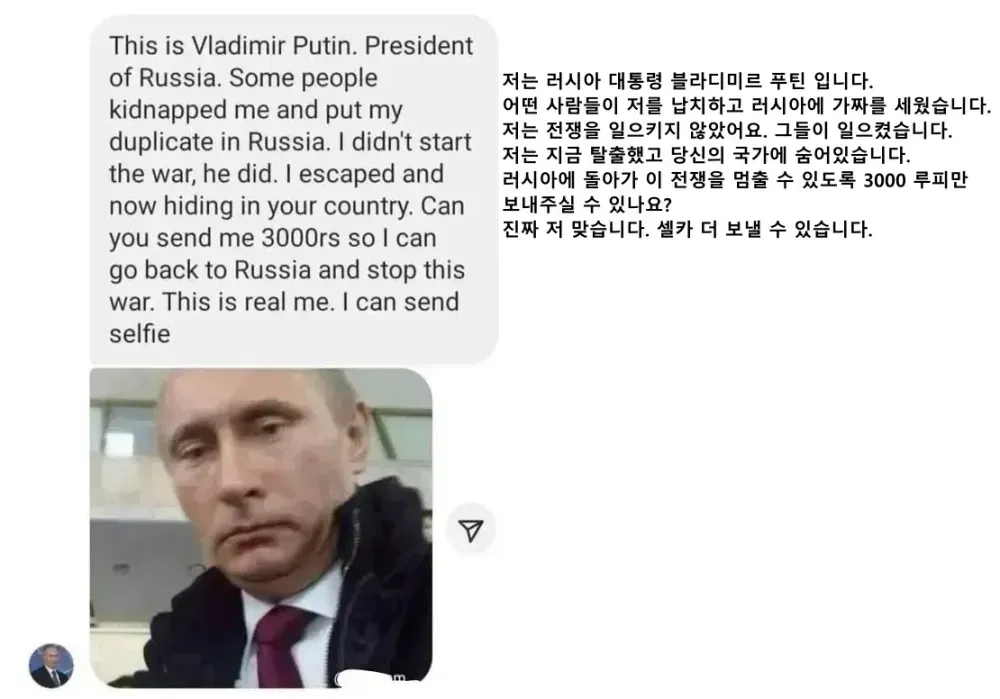The width and height of the screenshot is (1000, 699).
Task: Click Korean line starting '저는 지금 탈출했고'
Action: coord(706,155)
